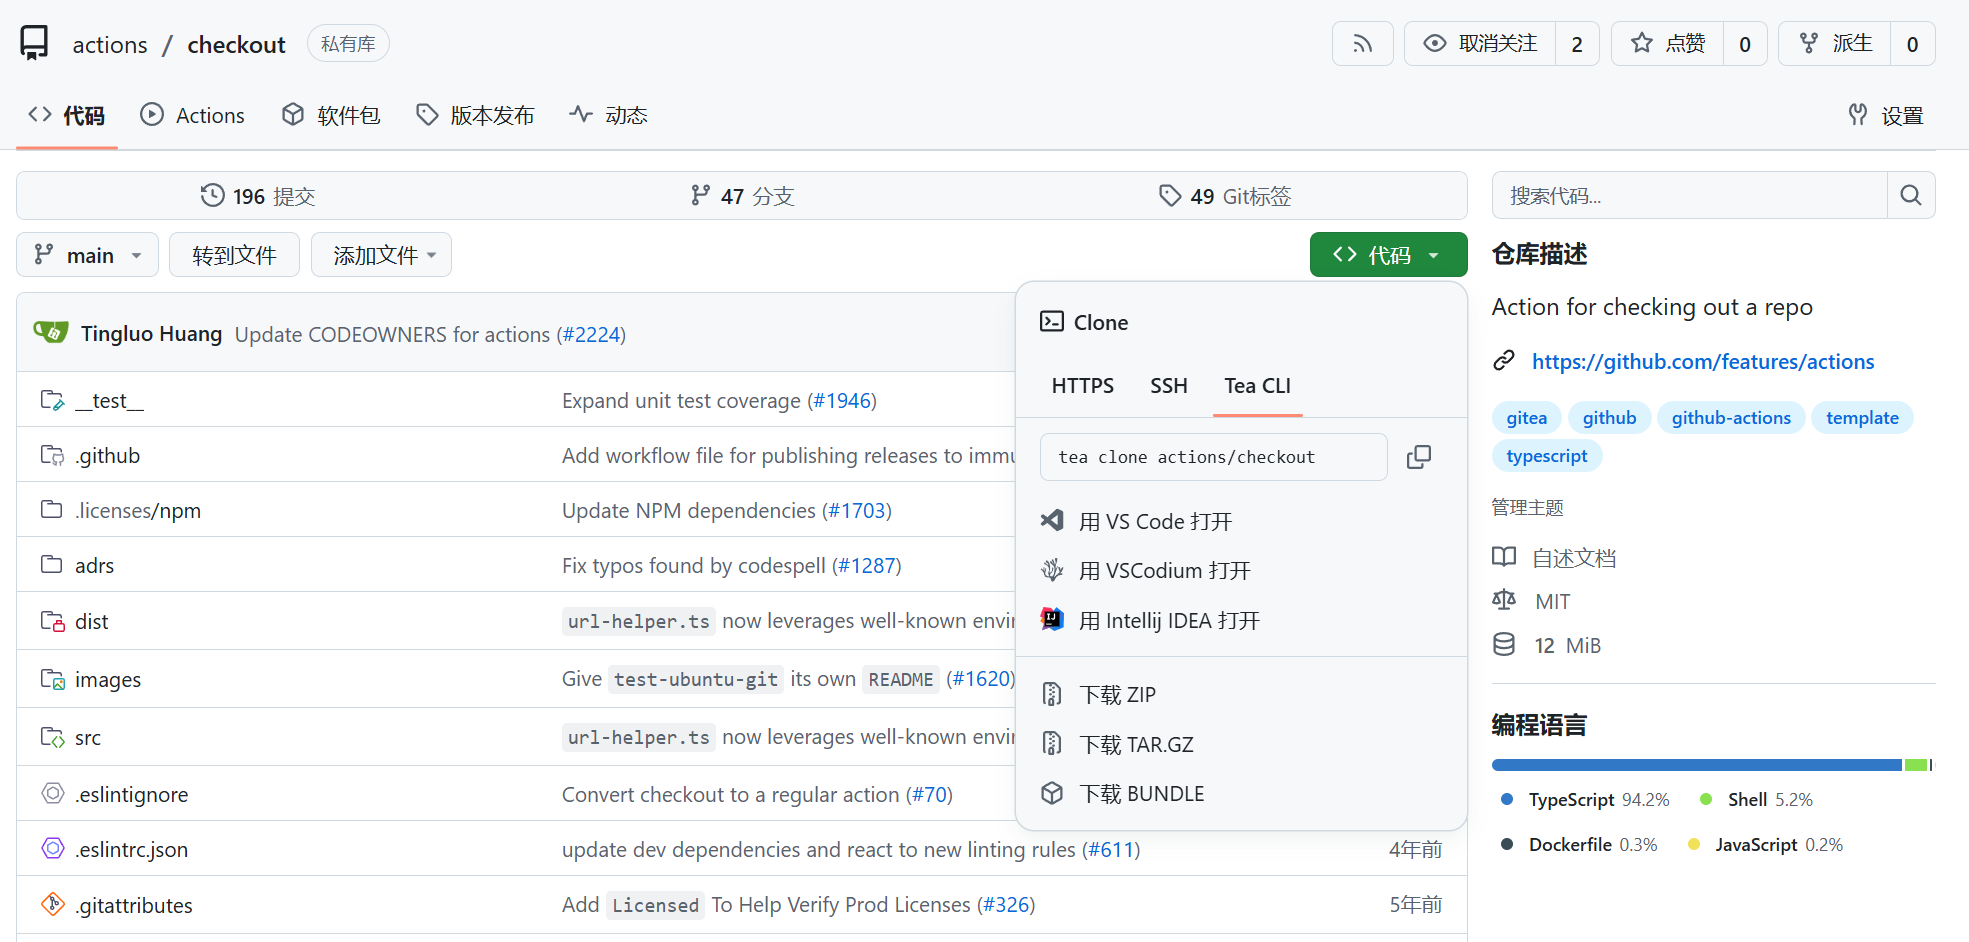Collapse the green code dropdown
1969x942 pixels.
pyautogui.click(x=1388, y=256)
